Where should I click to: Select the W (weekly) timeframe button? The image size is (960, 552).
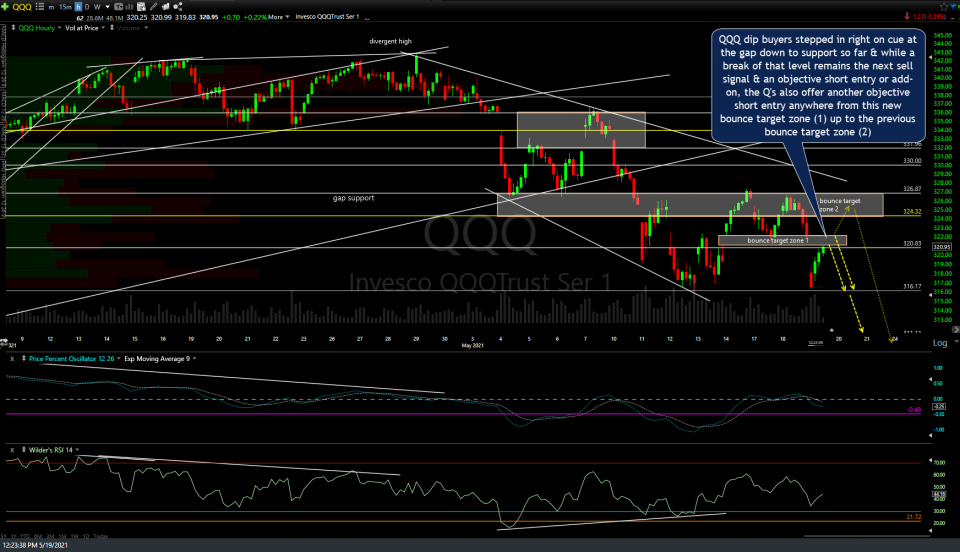click(x=97, y=7)
